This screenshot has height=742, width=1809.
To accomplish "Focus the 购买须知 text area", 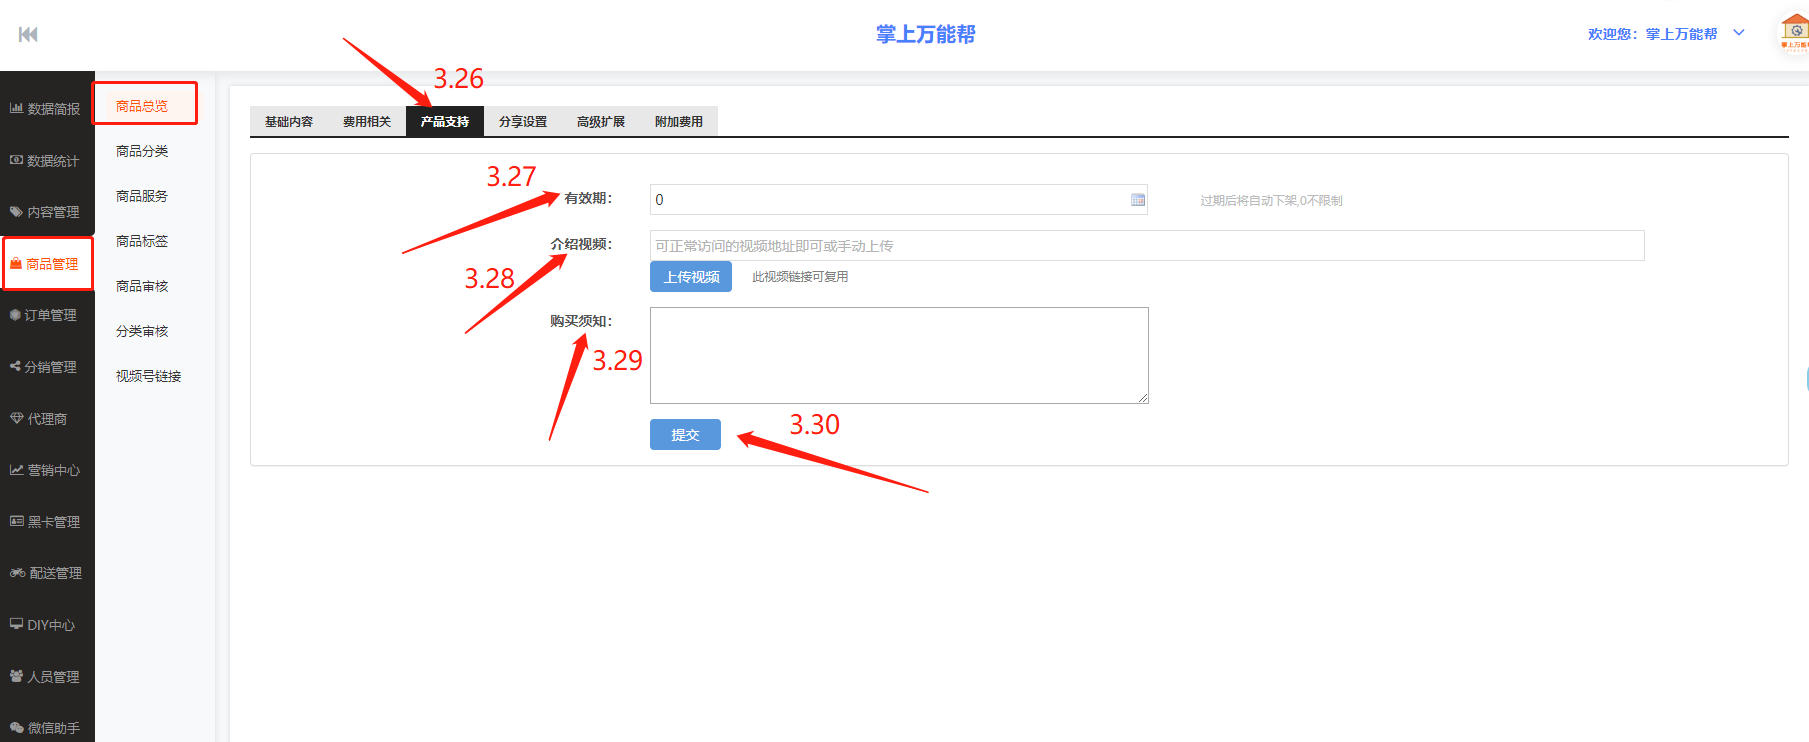I will pos(898,355).
